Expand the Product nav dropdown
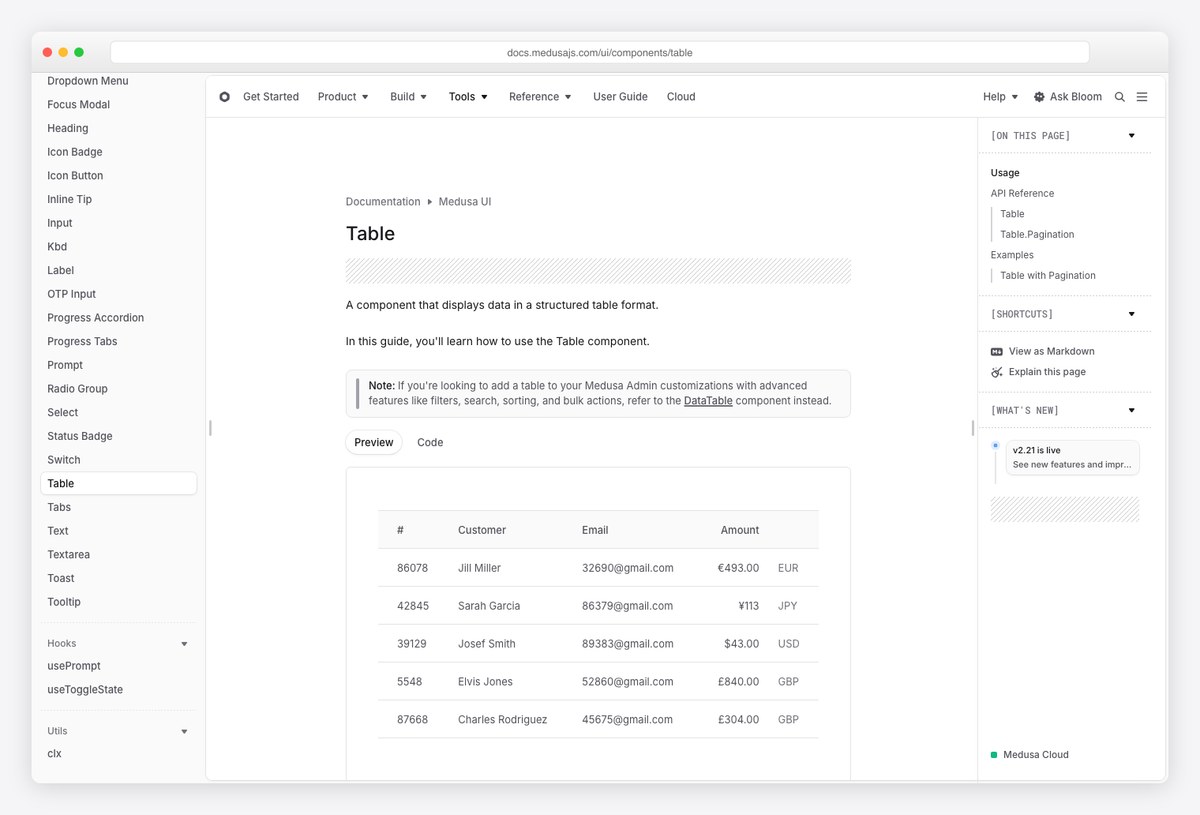 [x=343, y=97]
